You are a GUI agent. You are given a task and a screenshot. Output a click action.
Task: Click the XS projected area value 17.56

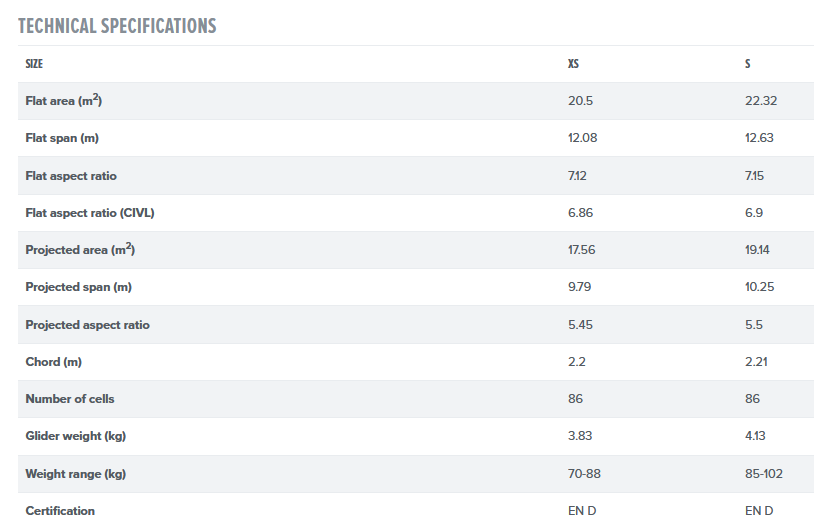tap(582, 250)
